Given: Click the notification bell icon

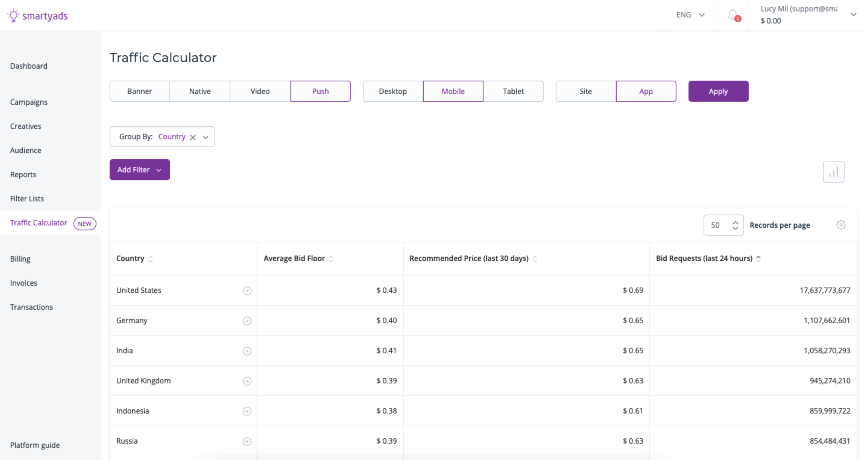Looking at the screenshot, I should 733,15.
